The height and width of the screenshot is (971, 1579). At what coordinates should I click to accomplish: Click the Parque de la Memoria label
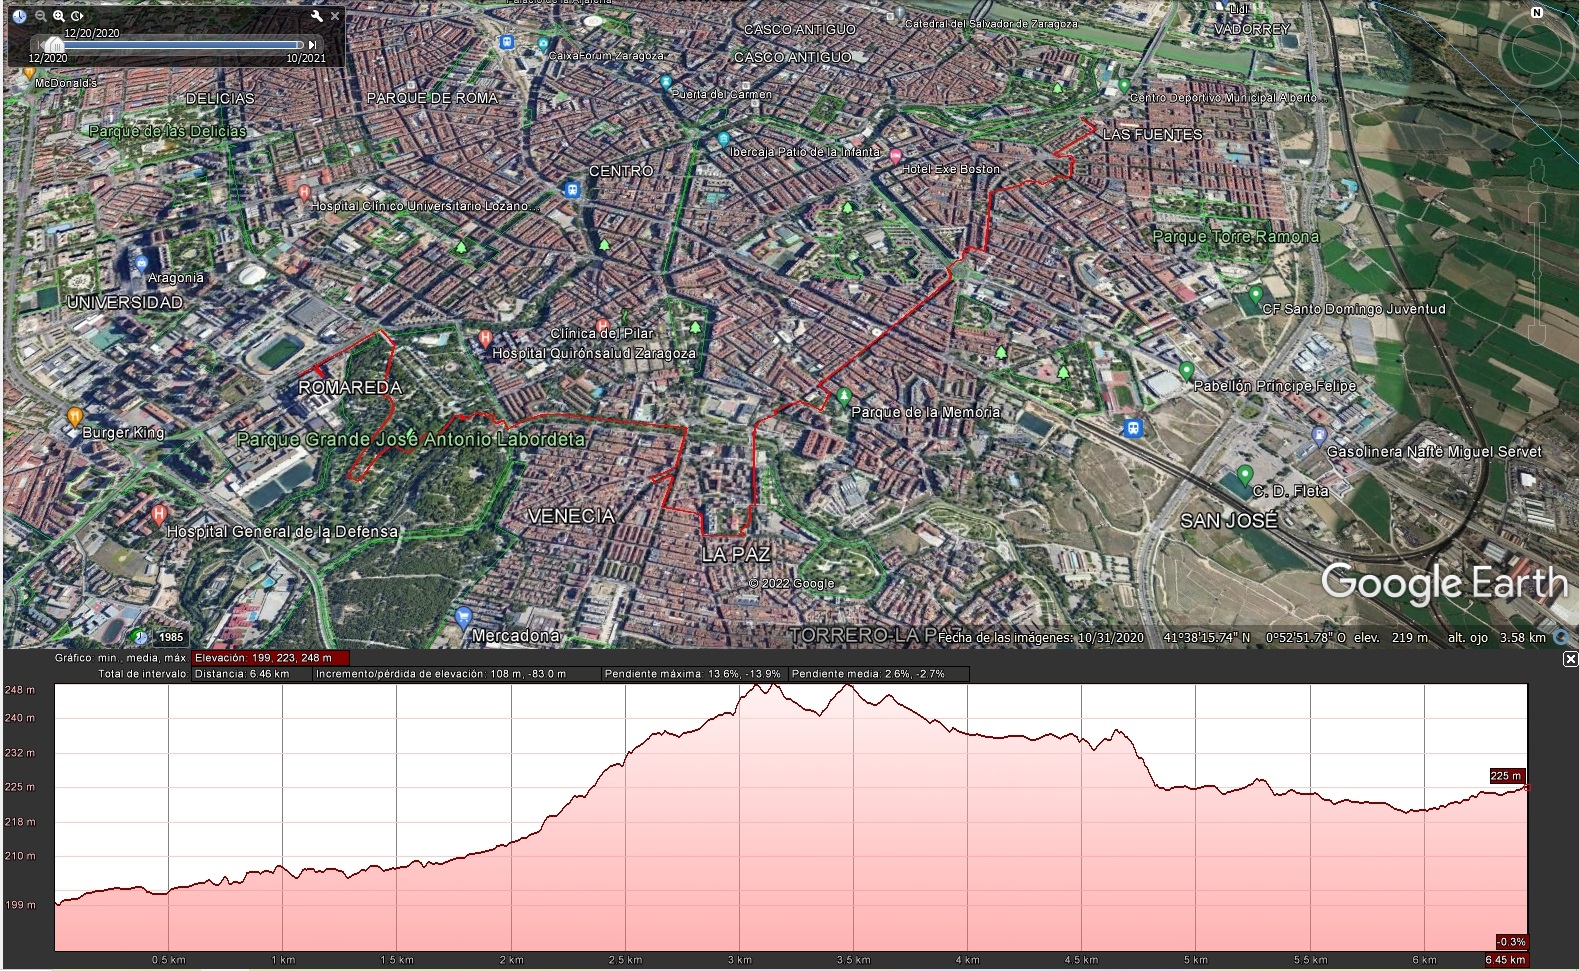[x=924, y=412]
